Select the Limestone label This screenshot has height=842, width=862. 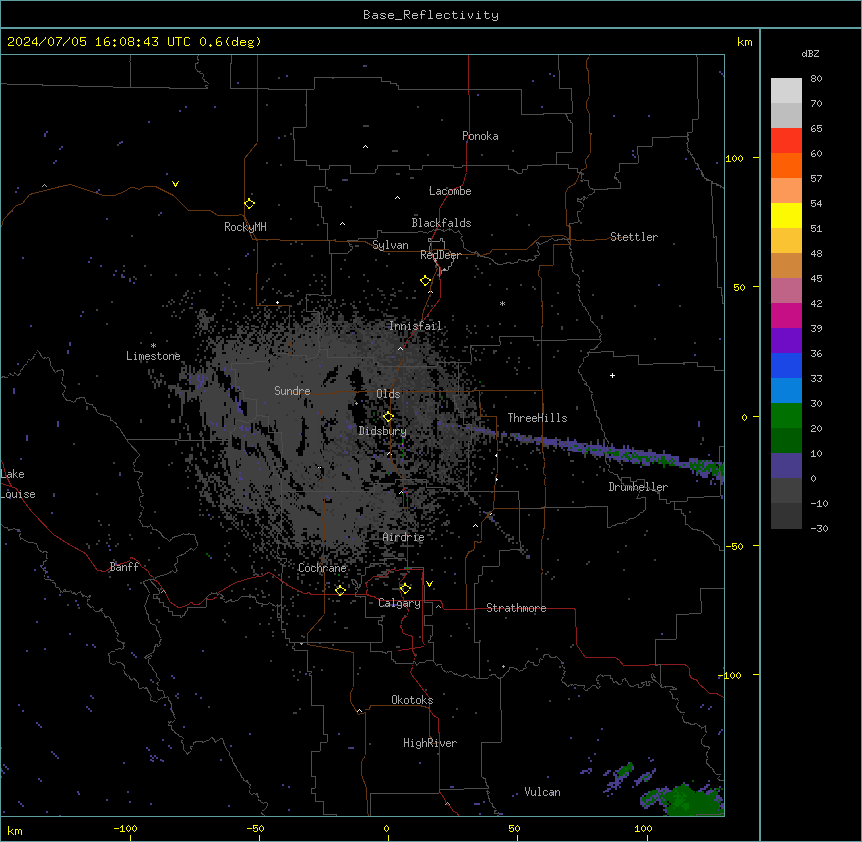153,356
